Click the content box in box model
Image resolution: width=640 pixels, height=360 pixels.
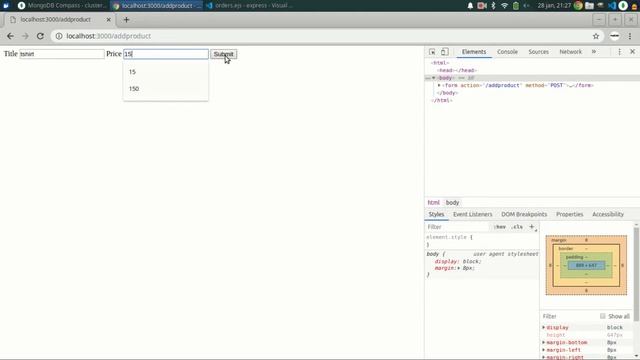coord(586,265)
